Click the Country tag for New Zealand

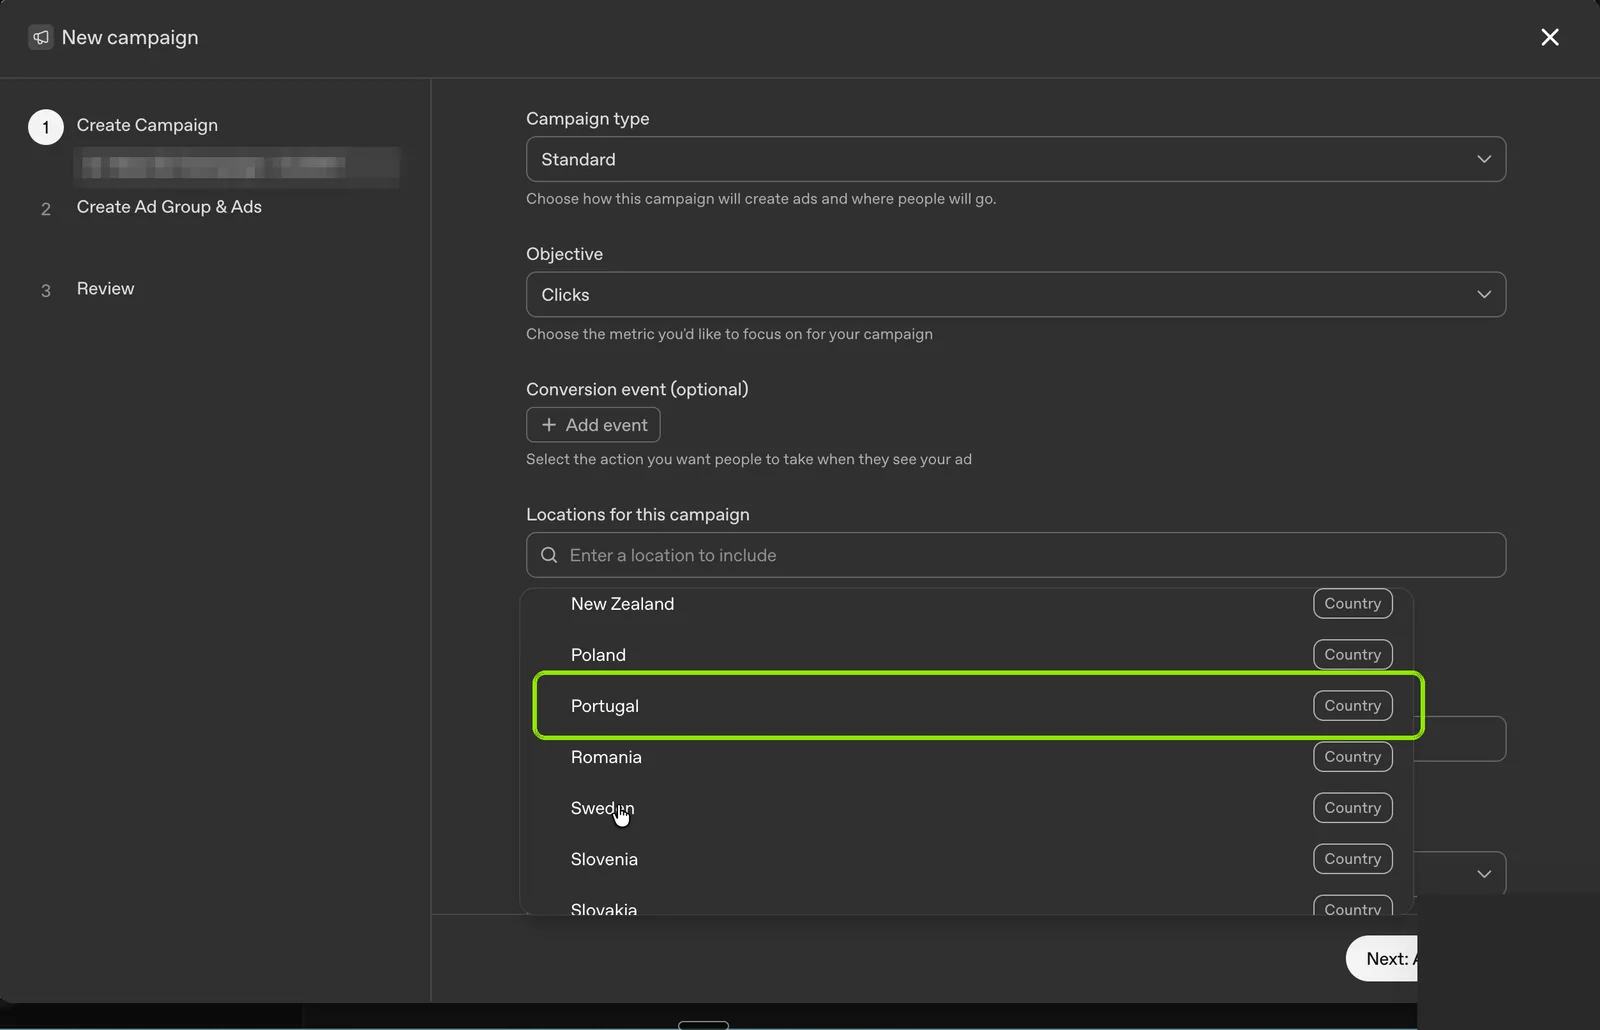click(x=1353, y=604)
